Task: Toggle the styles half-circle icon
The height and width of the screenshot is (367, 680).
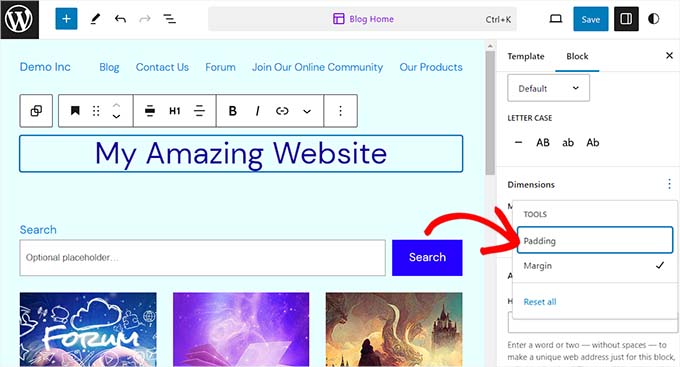Action: click(x=654, y=19)
